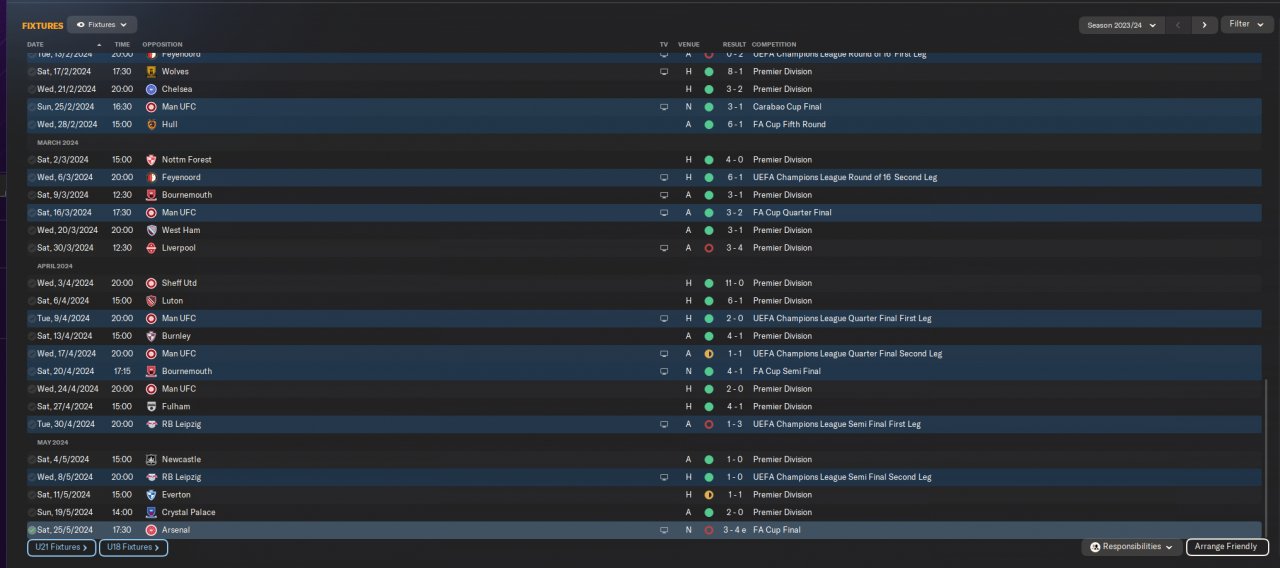The image size is (1280, 568).
Task: Click TV icon on Carabao Cup Final row
Action: point(663,107)
